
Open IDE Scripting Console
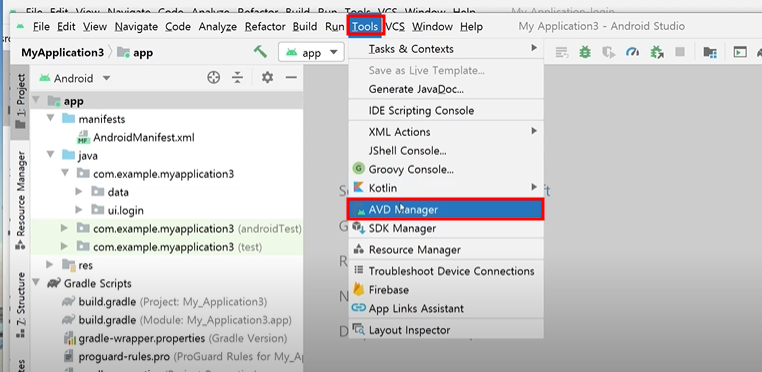tap(446, 111)
